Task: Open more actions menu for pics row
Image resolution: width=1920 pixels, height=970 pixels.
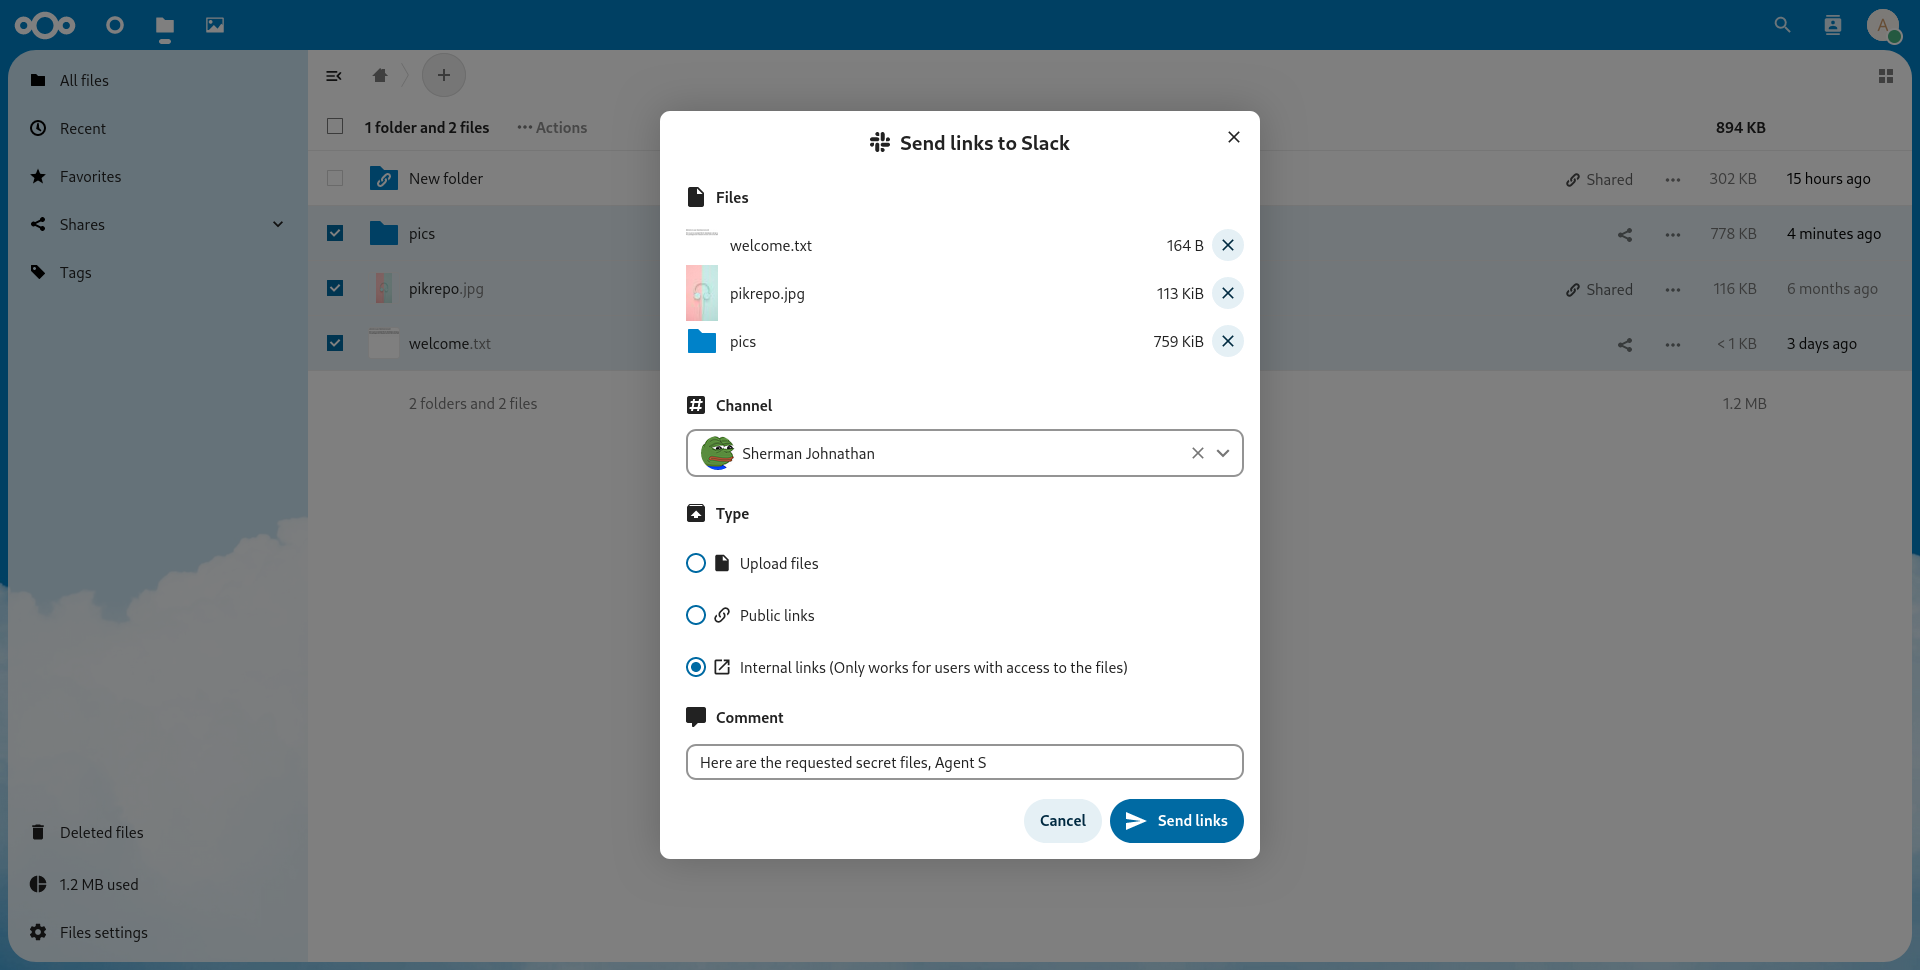Action: pyautogui.click(x=1673, y=234)
